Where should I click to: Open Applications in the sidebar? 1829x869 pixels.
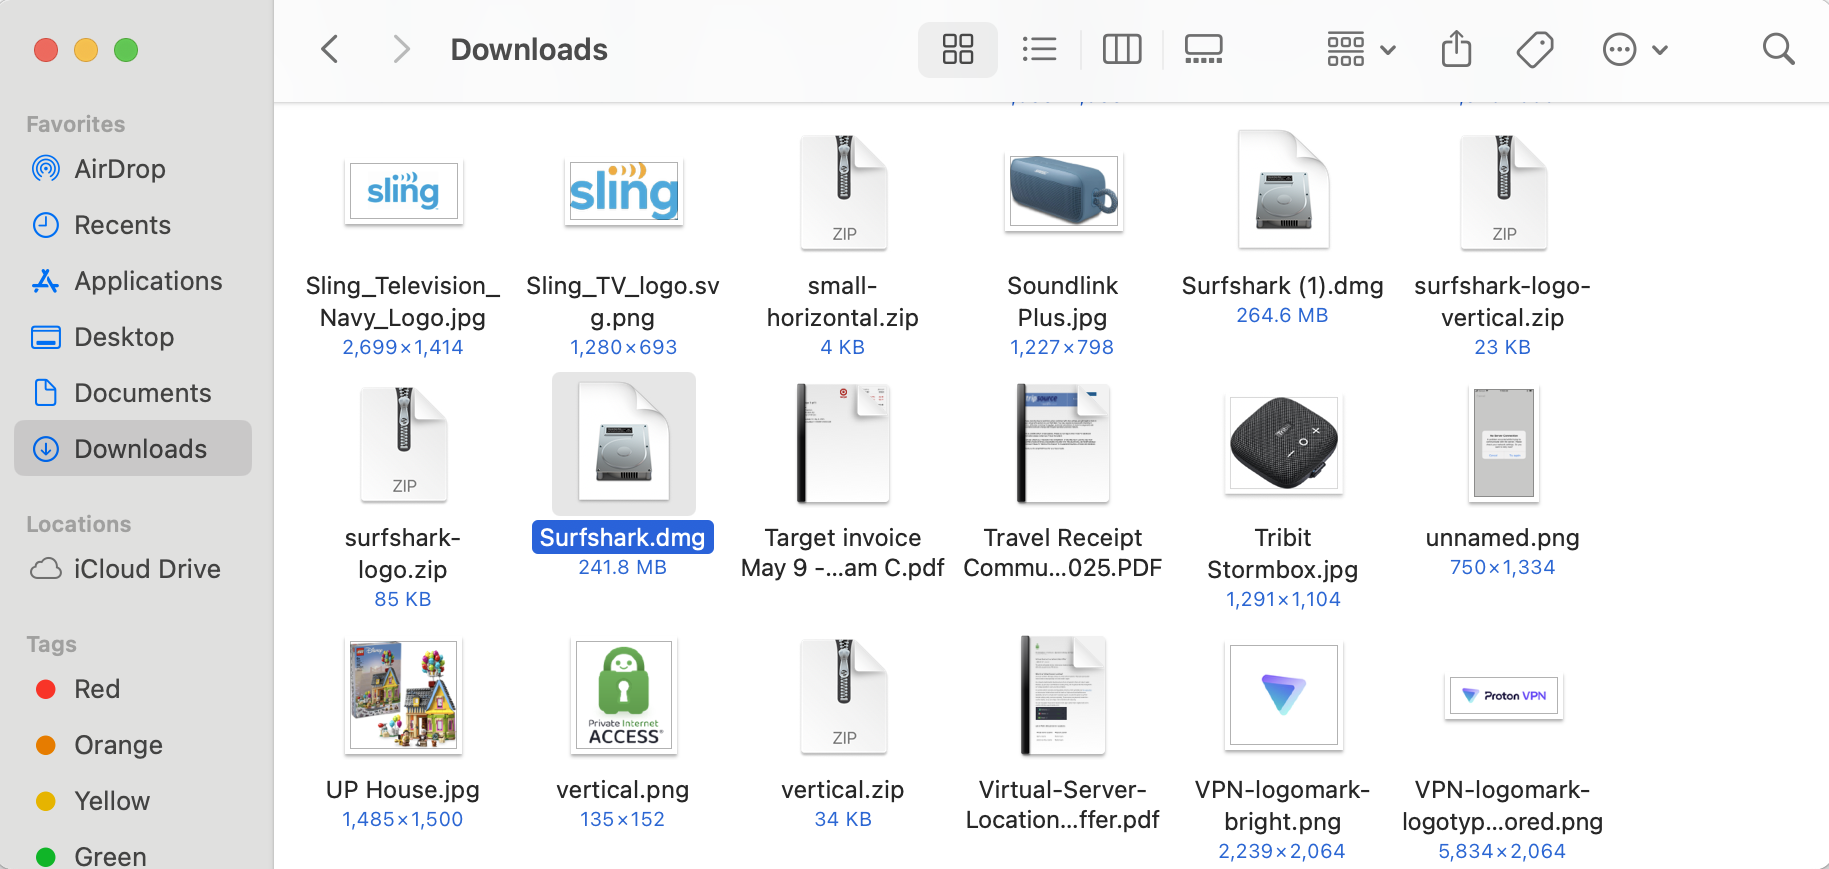coord(148,281)
